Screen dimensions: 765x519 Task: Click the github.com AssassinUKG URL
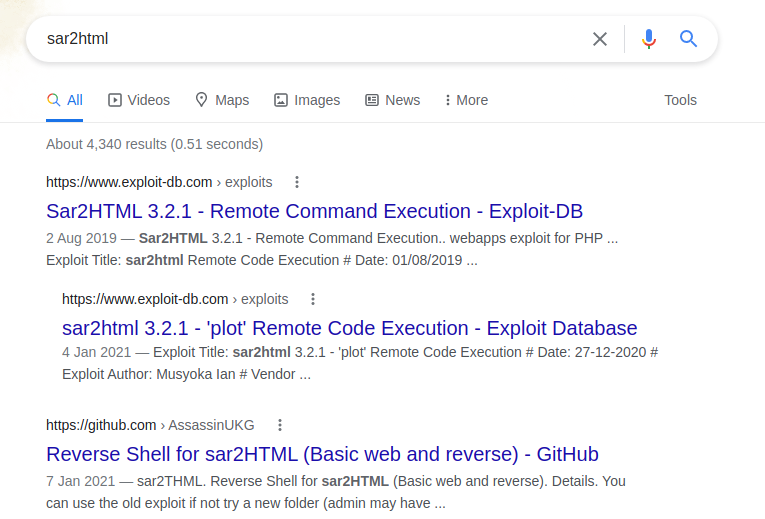(150, 425)
